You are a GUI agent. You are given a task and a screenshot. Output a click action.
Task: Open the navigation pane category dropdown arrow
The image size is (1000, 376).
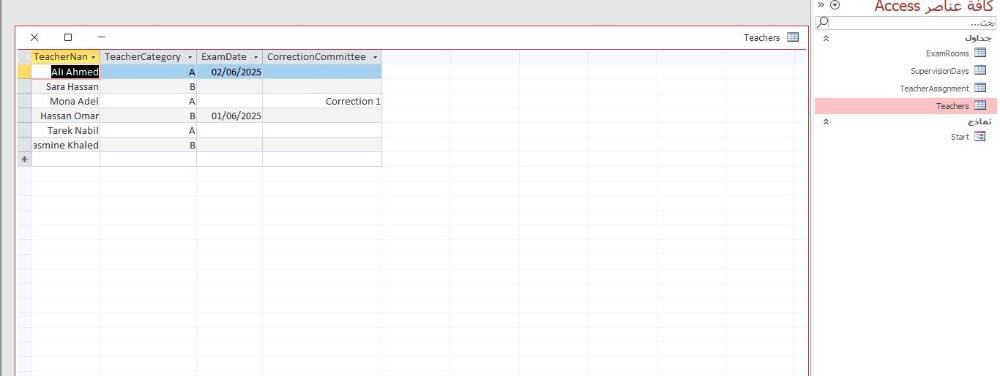click(835, 5)
